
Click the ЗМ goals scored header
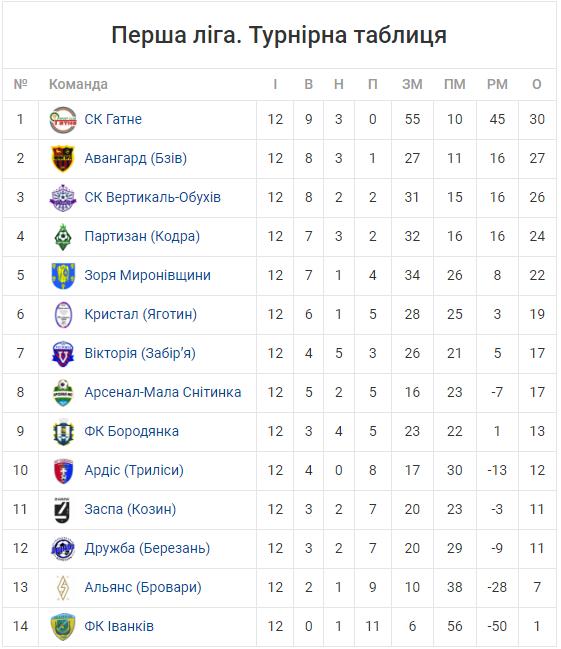412,84
